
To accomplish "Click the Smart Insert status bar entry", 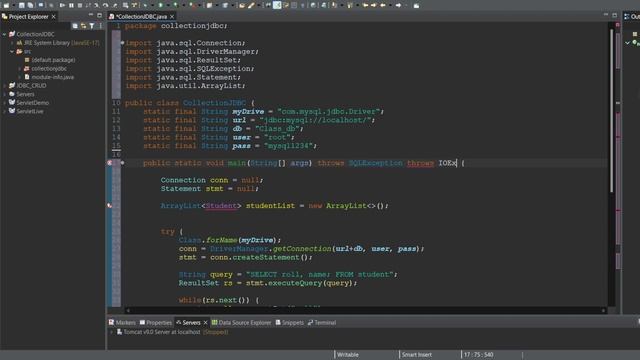I will pyautogui.click(x=416, y=355).
